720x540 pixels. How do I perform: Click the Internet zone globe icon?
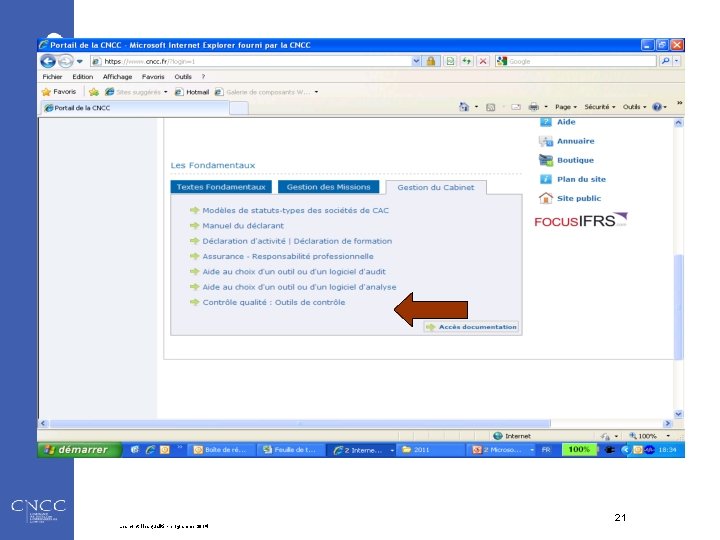tap(498, 436)
